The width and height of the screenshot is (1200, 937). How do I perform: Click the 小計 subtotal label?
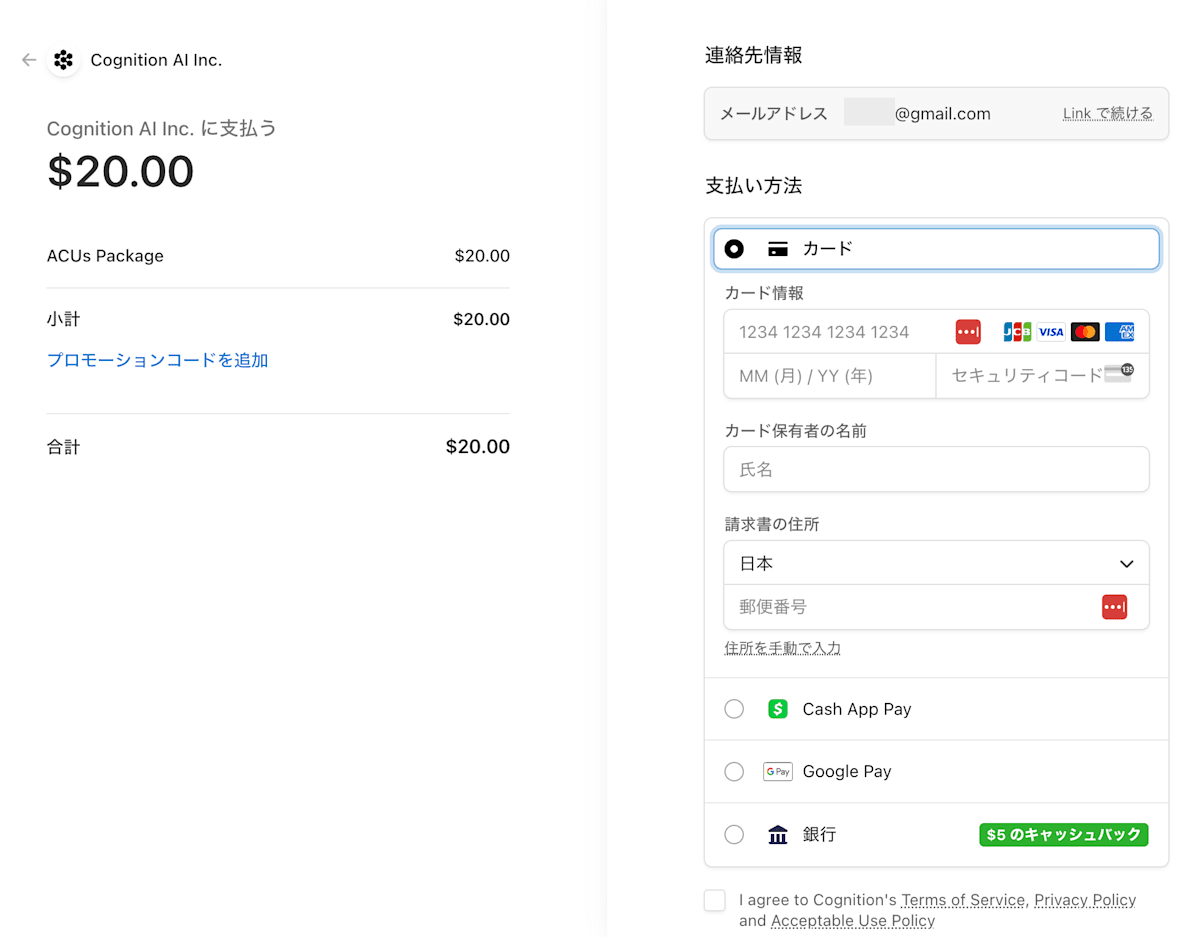point(63,320)
